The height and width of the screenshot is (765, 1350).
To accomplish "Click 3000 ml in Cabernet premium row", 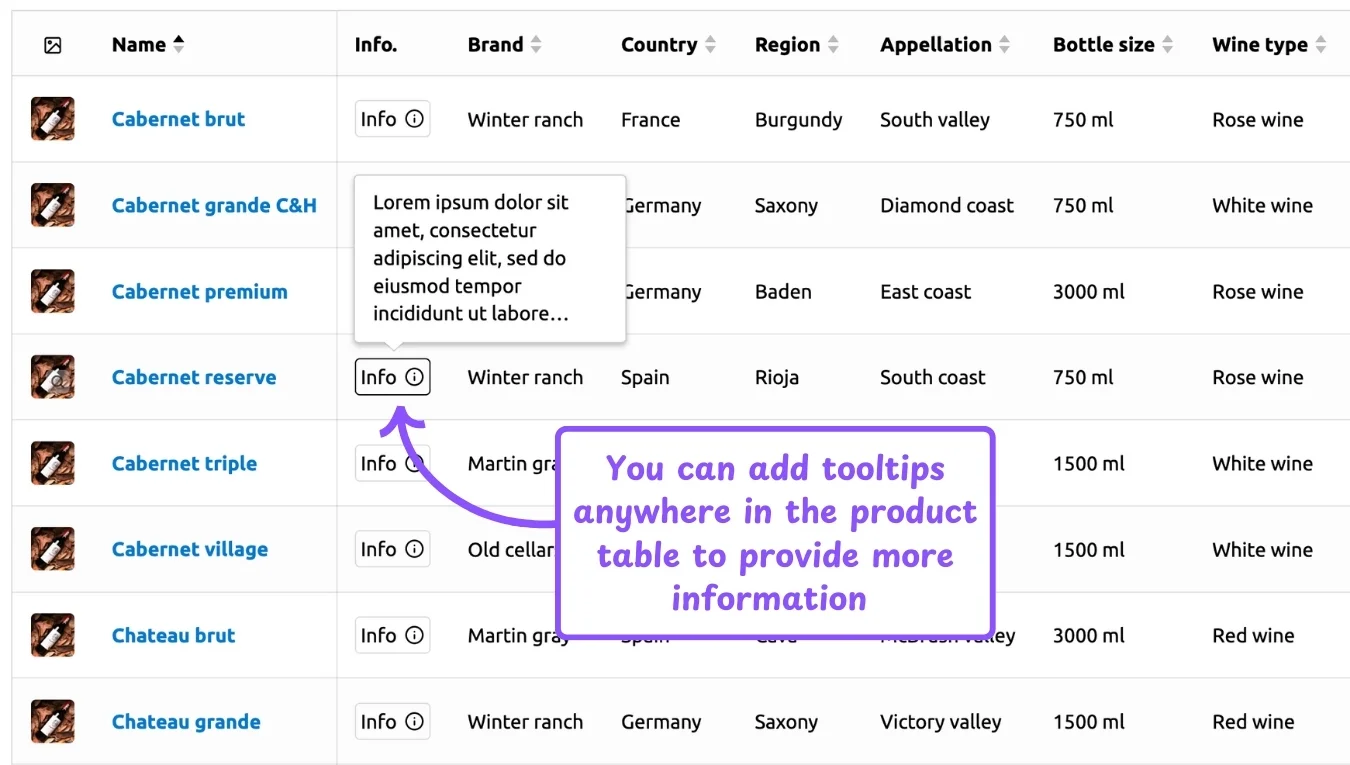I will 1088,292.
